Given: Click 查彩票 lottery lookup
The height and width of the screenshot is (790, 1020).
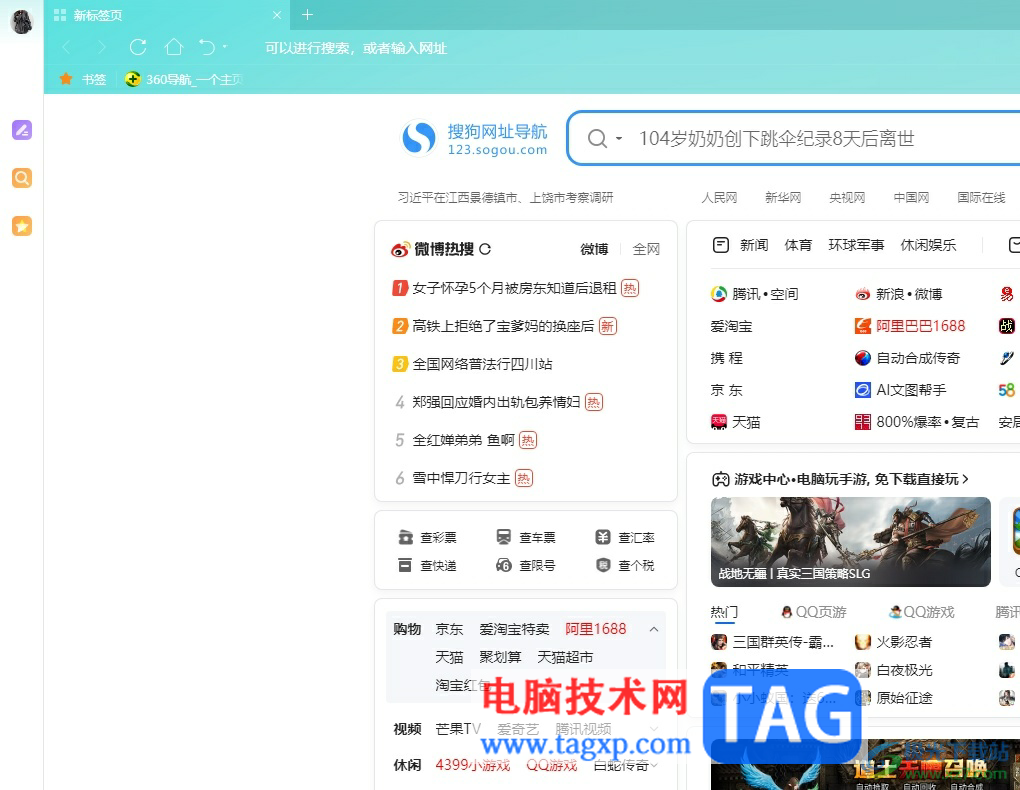Looking at the screenshot, I should (427, 538).
